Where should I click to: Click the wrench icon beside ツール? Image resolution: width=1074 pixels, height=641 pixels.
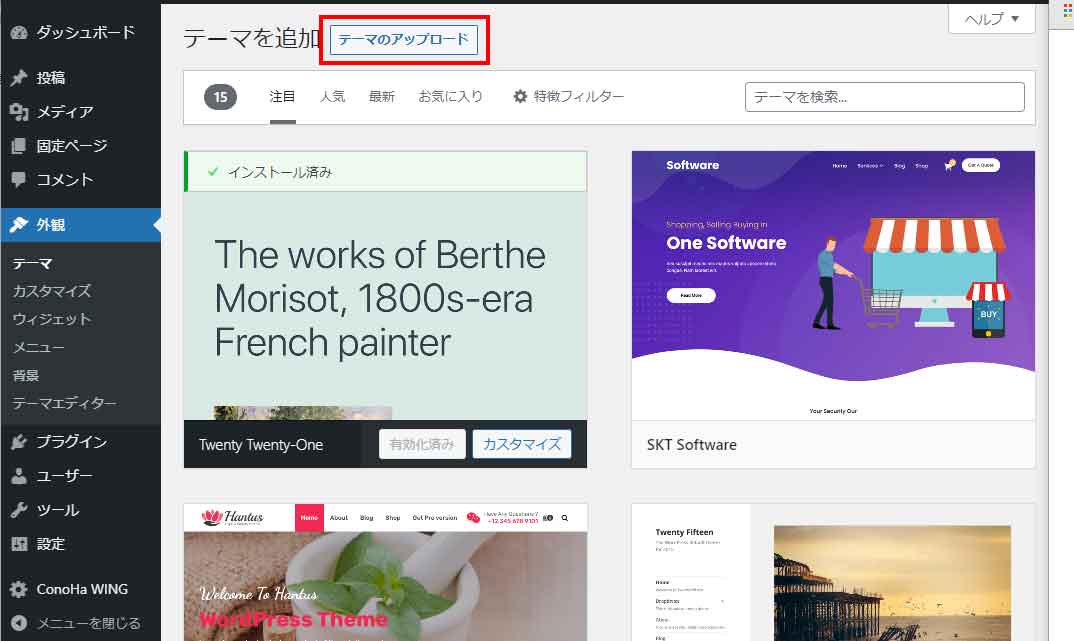(x=19, y=510)
